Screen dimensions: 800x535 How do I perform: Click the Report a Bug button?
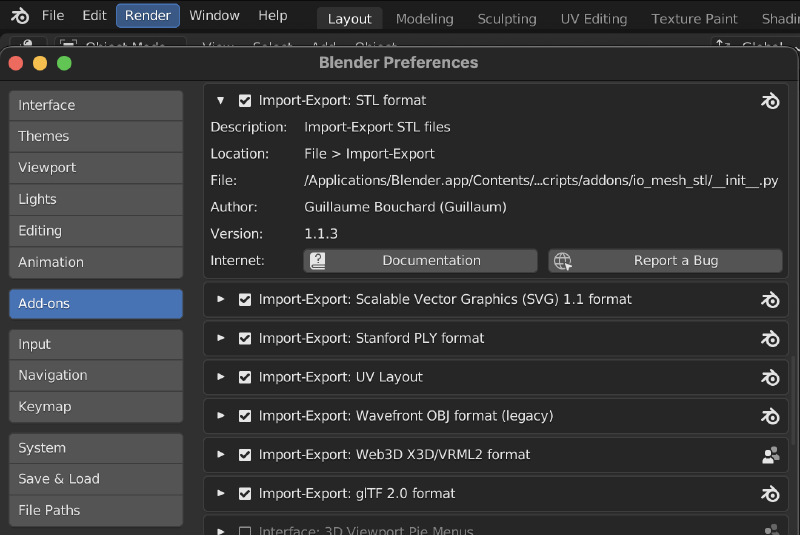(x=665, y=261)
